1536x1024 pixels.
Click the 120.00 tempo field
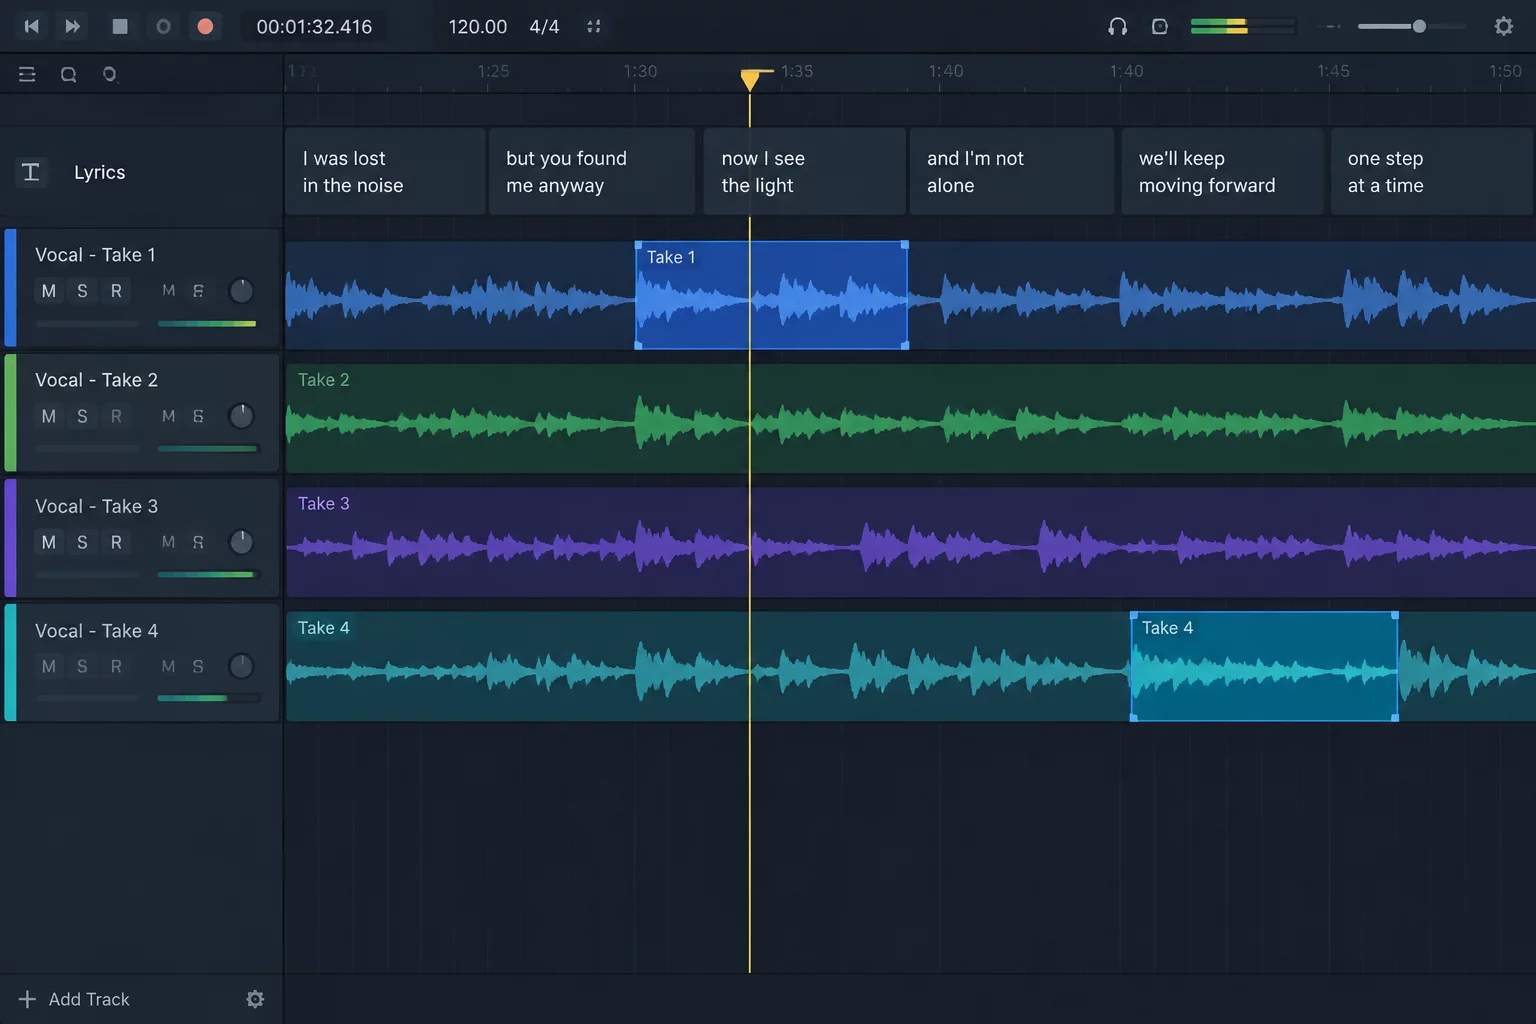(477, 27)
